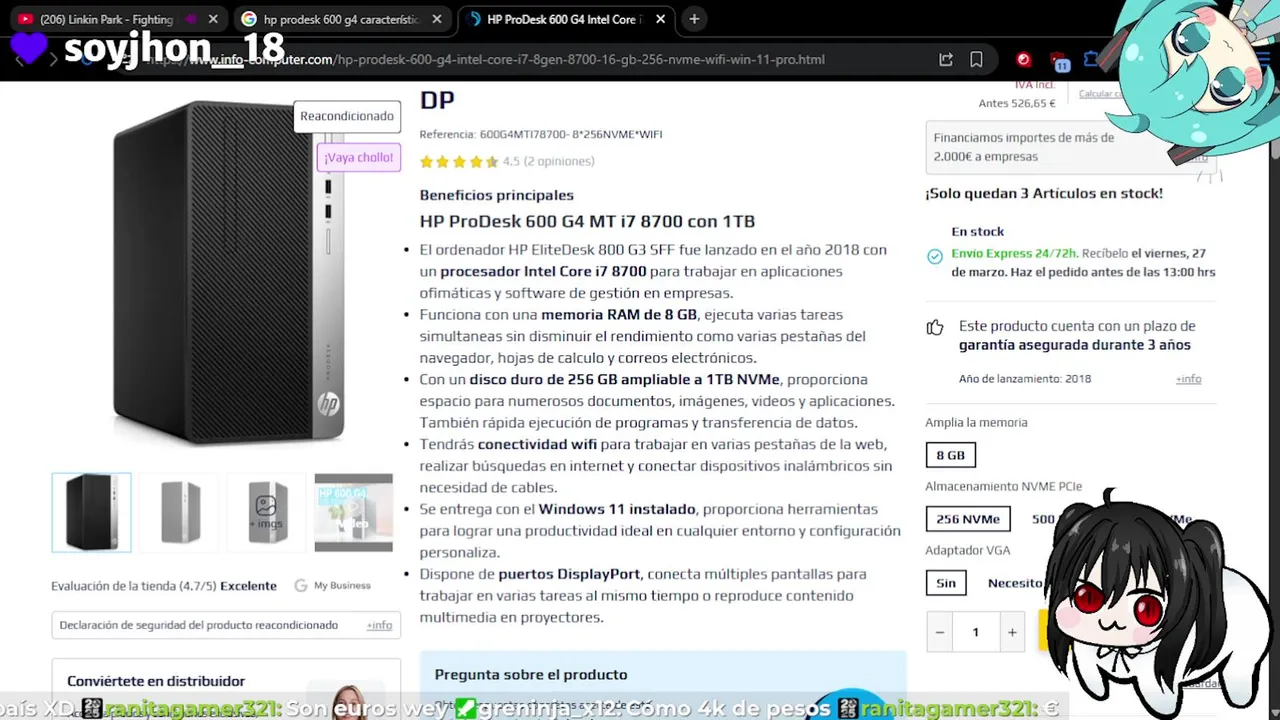Click the Evaluación de la tienda (4.7/5) Excelente text
Viewport: 1280px width, 720px height.
coord(164,586)
